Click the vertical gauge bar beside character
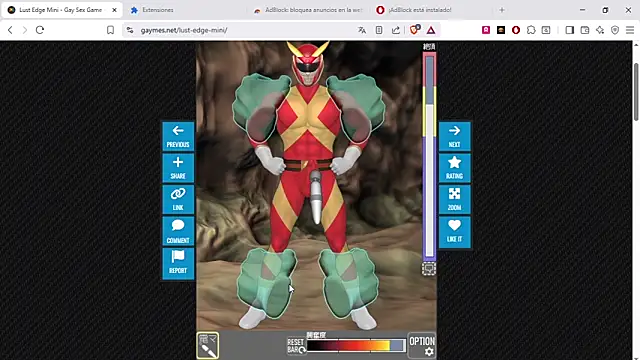This screenshot has width=640, height=360. point(429,156)
